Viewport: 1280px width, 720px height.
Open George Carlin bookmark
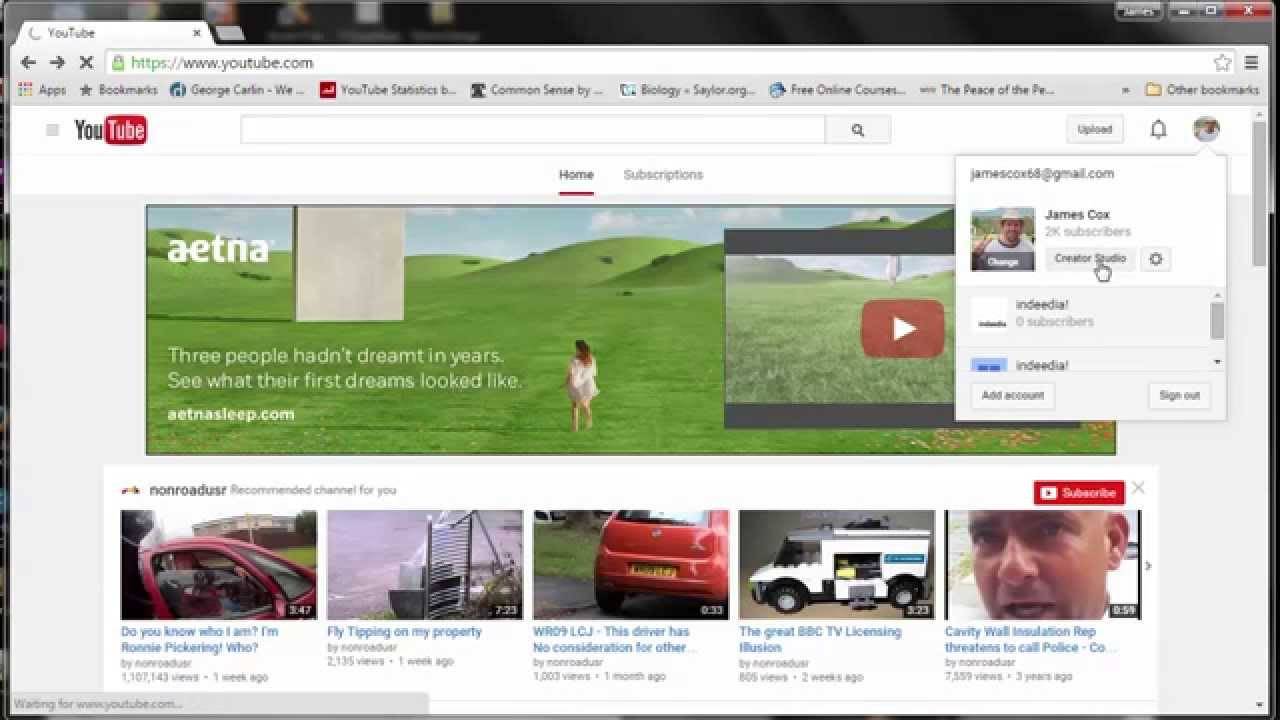(x=237, y=90)
